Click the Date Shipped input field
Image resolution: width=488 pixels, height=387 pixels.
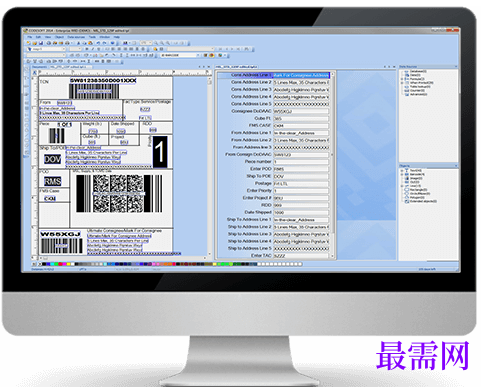(301, 213)
